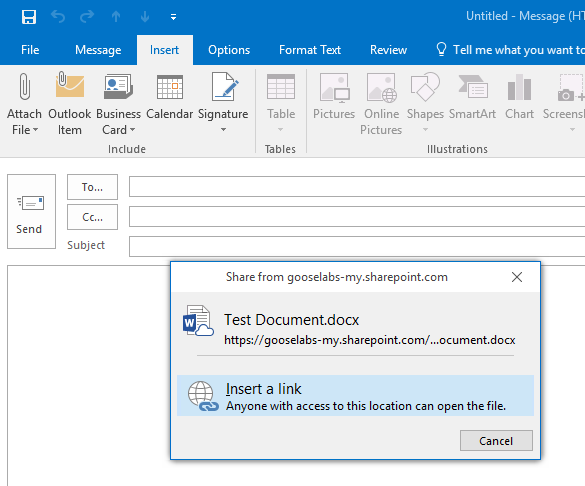This screenshot has width=585, height=486.
Task: Choose the Insert a link option
Action: [355, 396]
